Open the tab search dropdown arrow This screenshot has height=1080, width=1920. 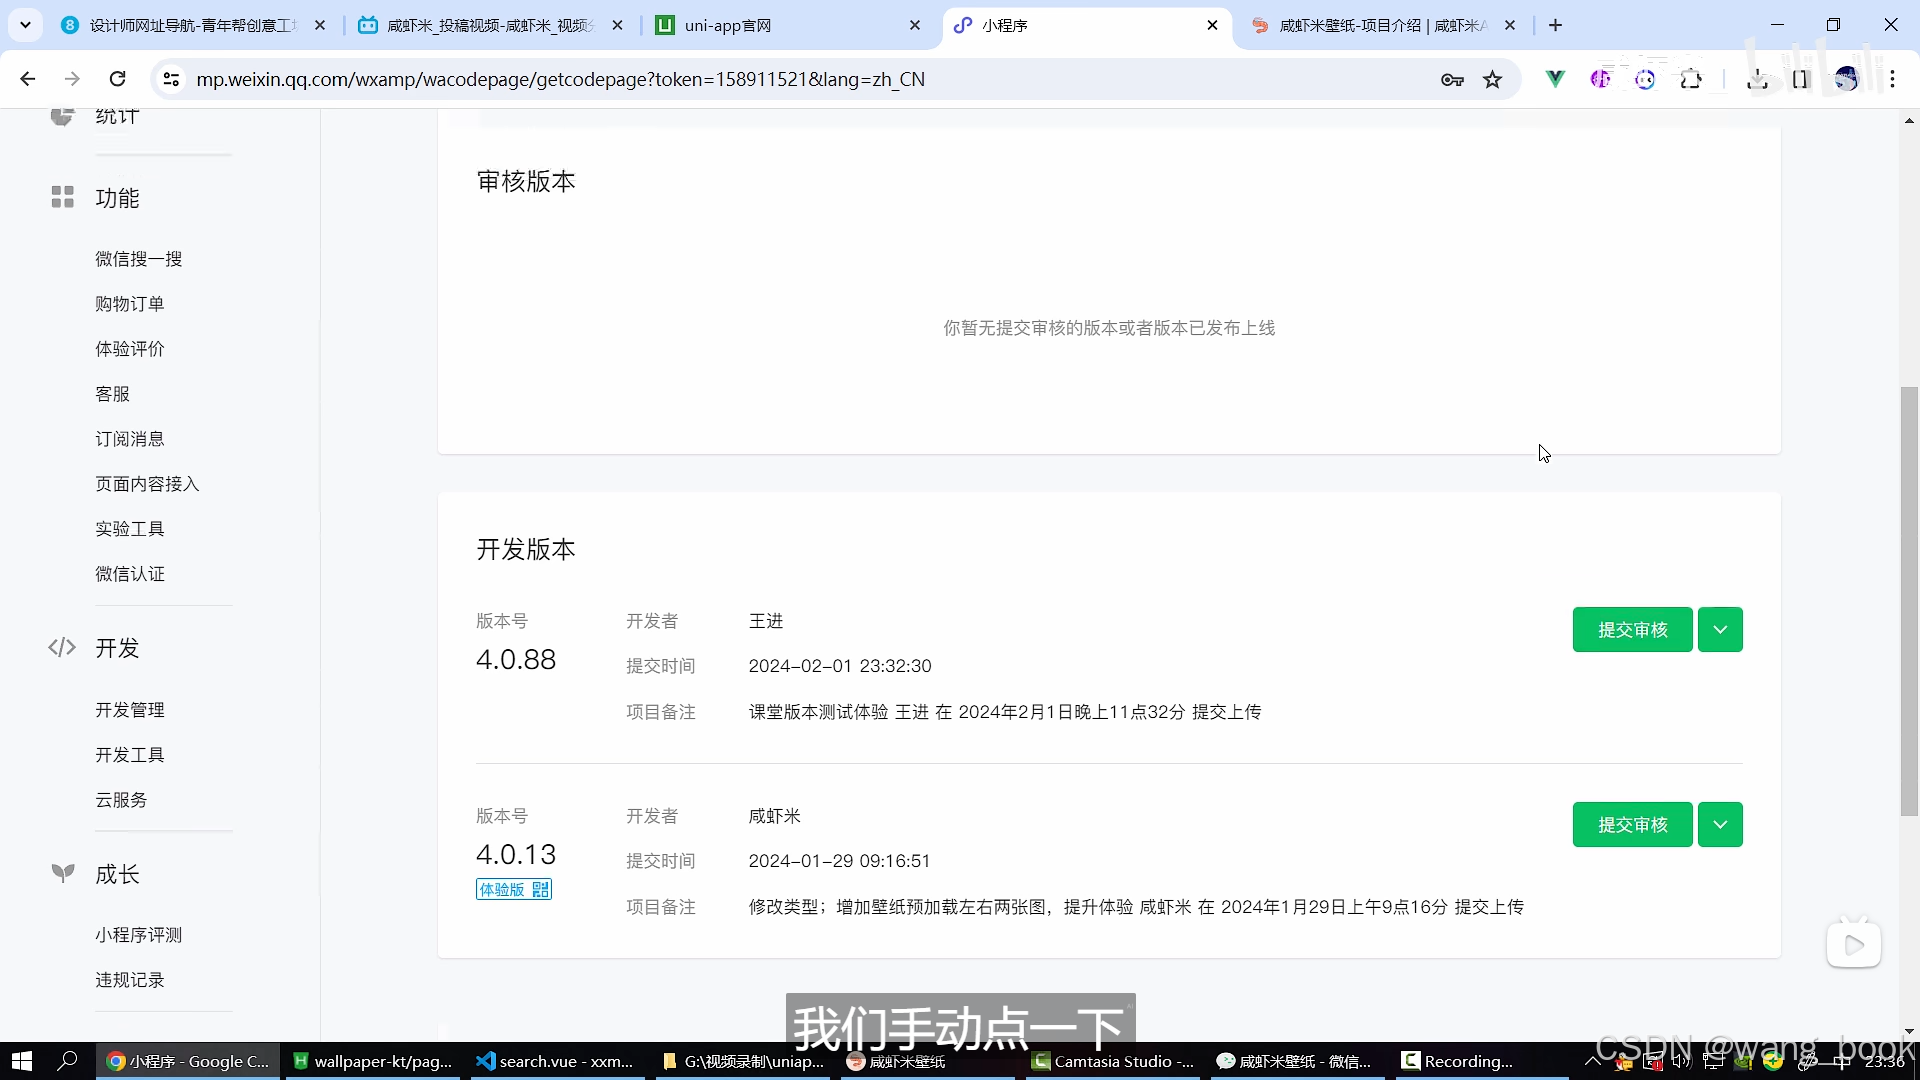pyautogui.click(x=25, y=25)
